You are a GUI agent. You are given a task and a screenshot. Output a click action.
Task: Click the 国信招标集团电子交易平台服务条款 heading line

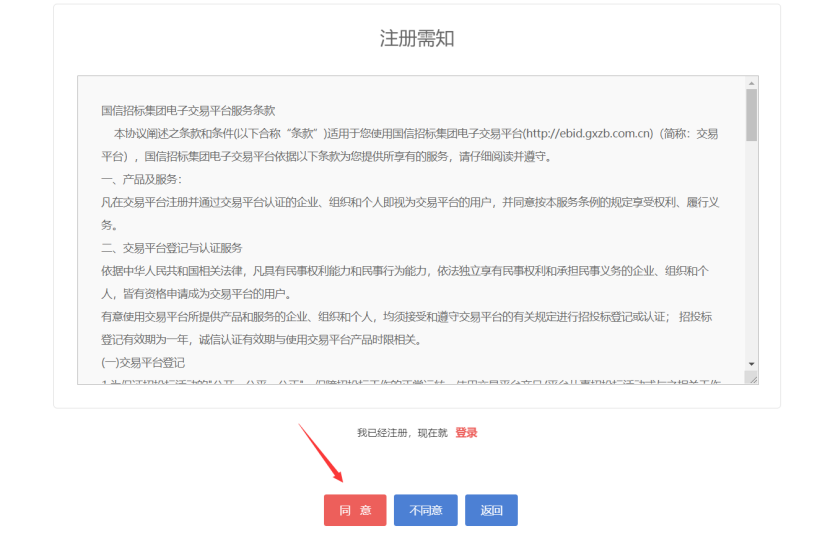pos(188,110)
